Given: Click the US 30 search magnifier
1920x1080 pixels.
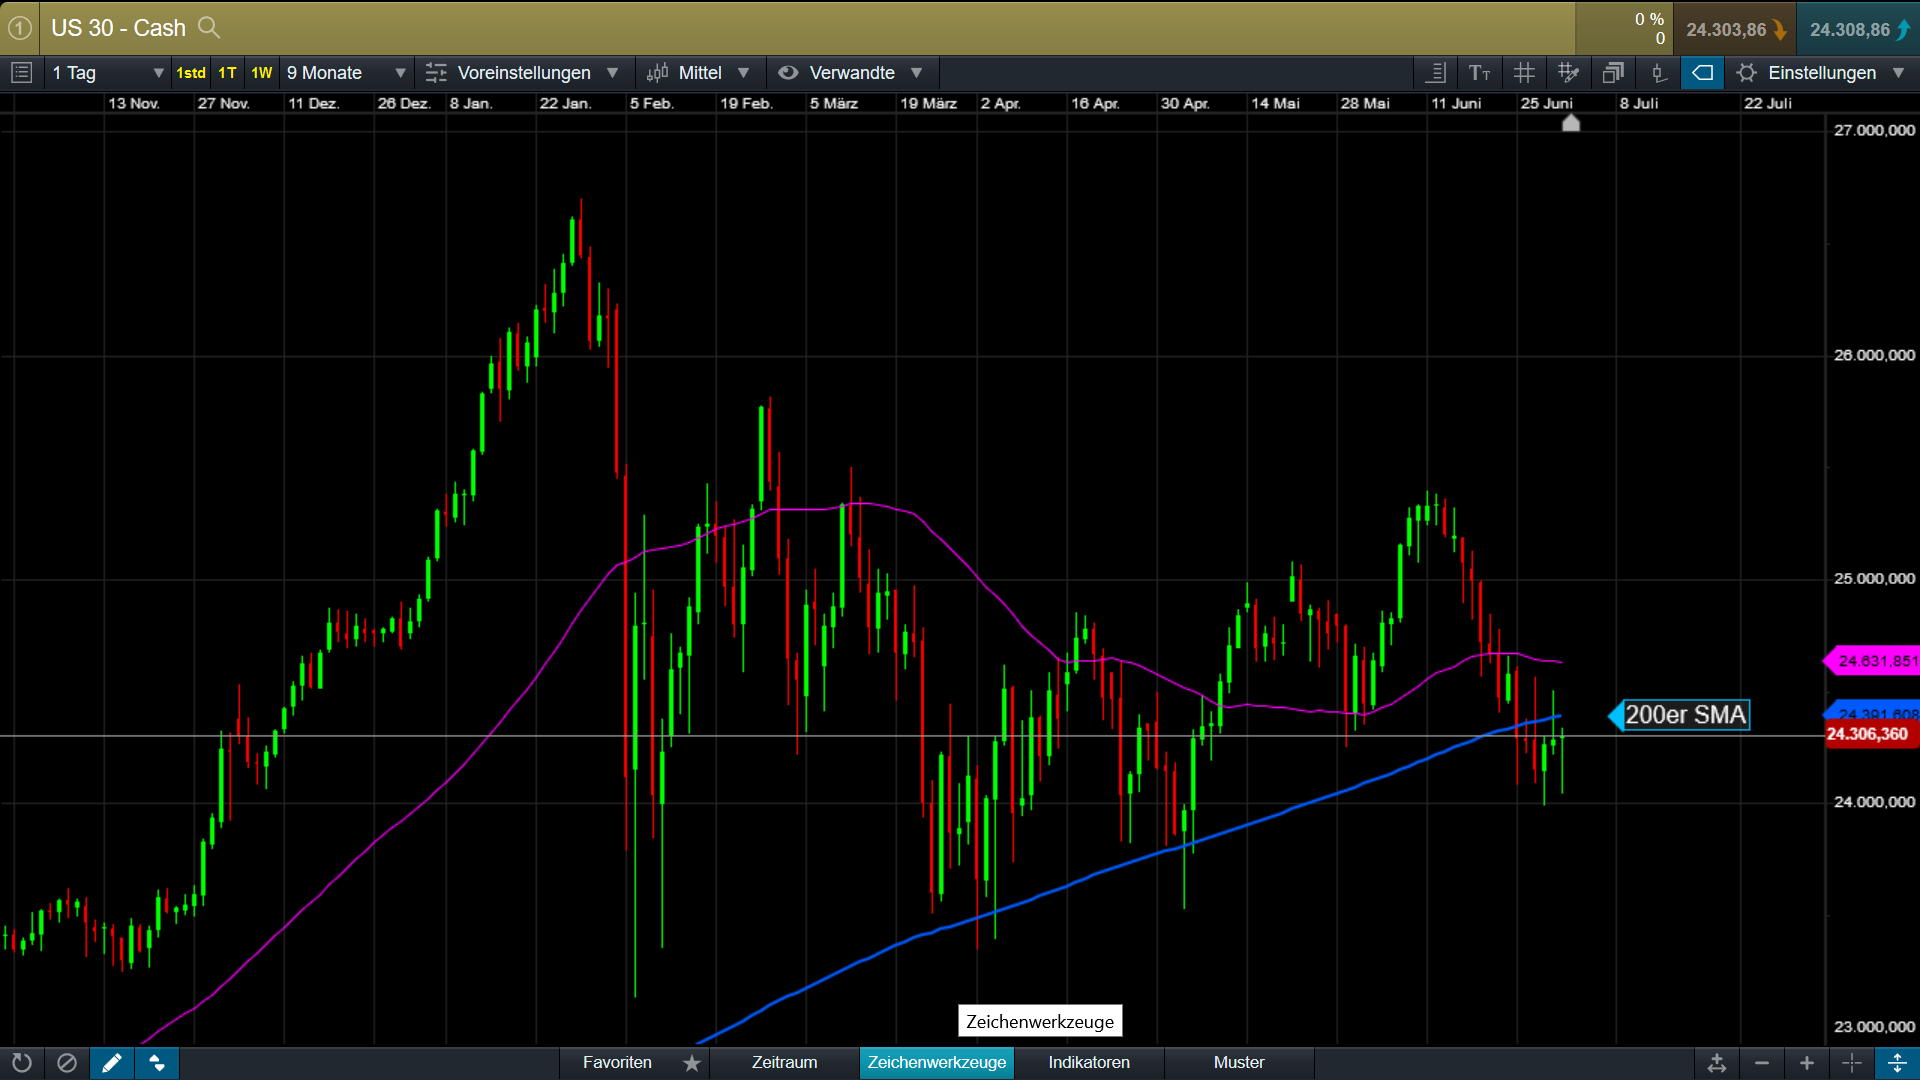Looking at the screenshot, I should pos(208,27).
